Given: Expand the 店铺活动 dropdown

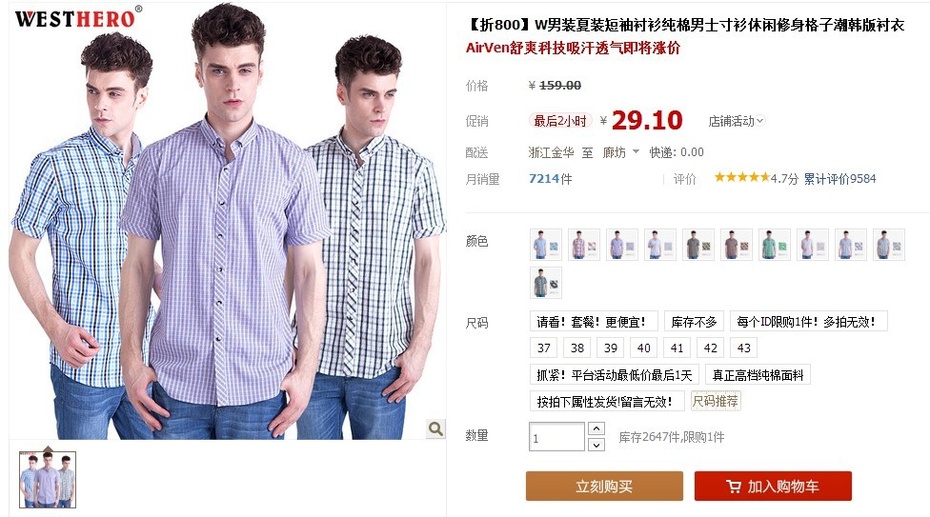Looking at the screenshot, I should coord(737,121).
